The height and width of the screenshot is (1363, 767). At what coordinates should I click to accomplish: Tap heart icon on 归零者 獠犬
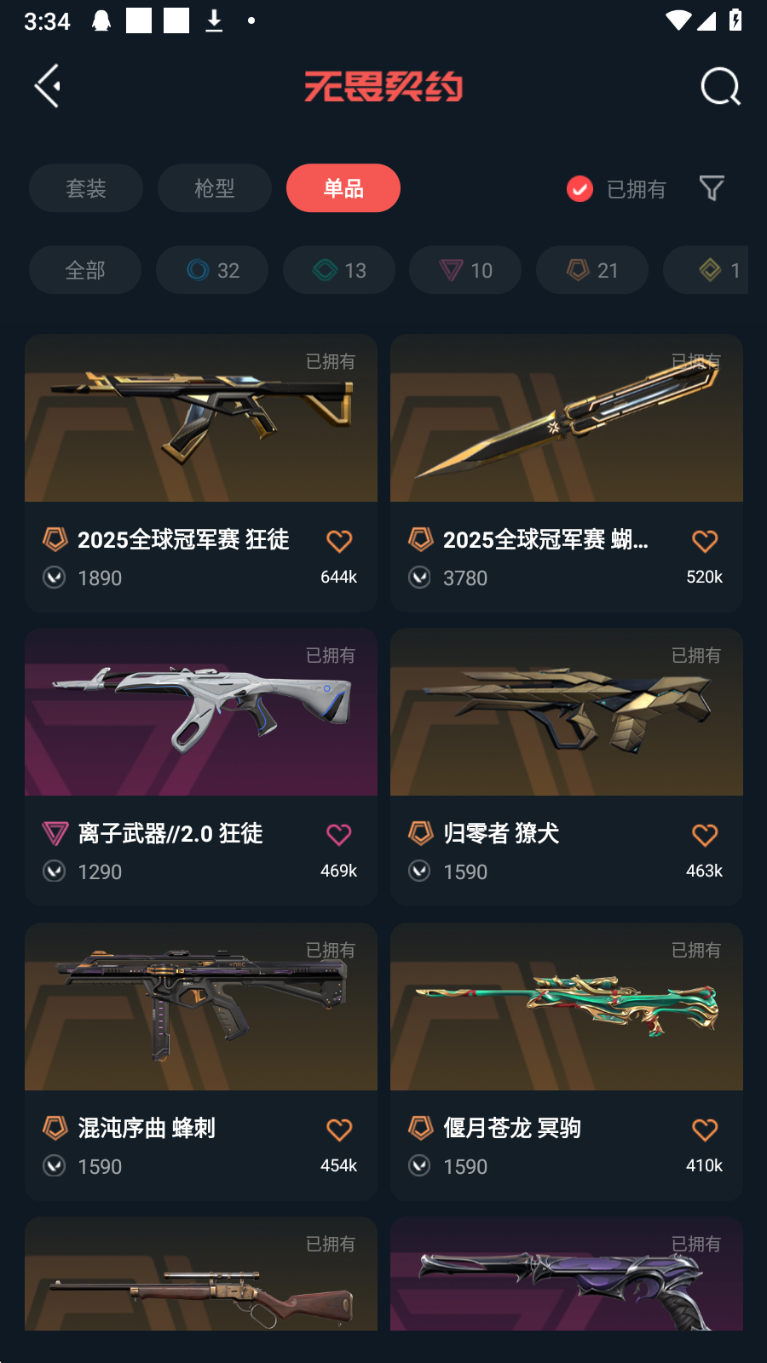click(x=705, y=835)
